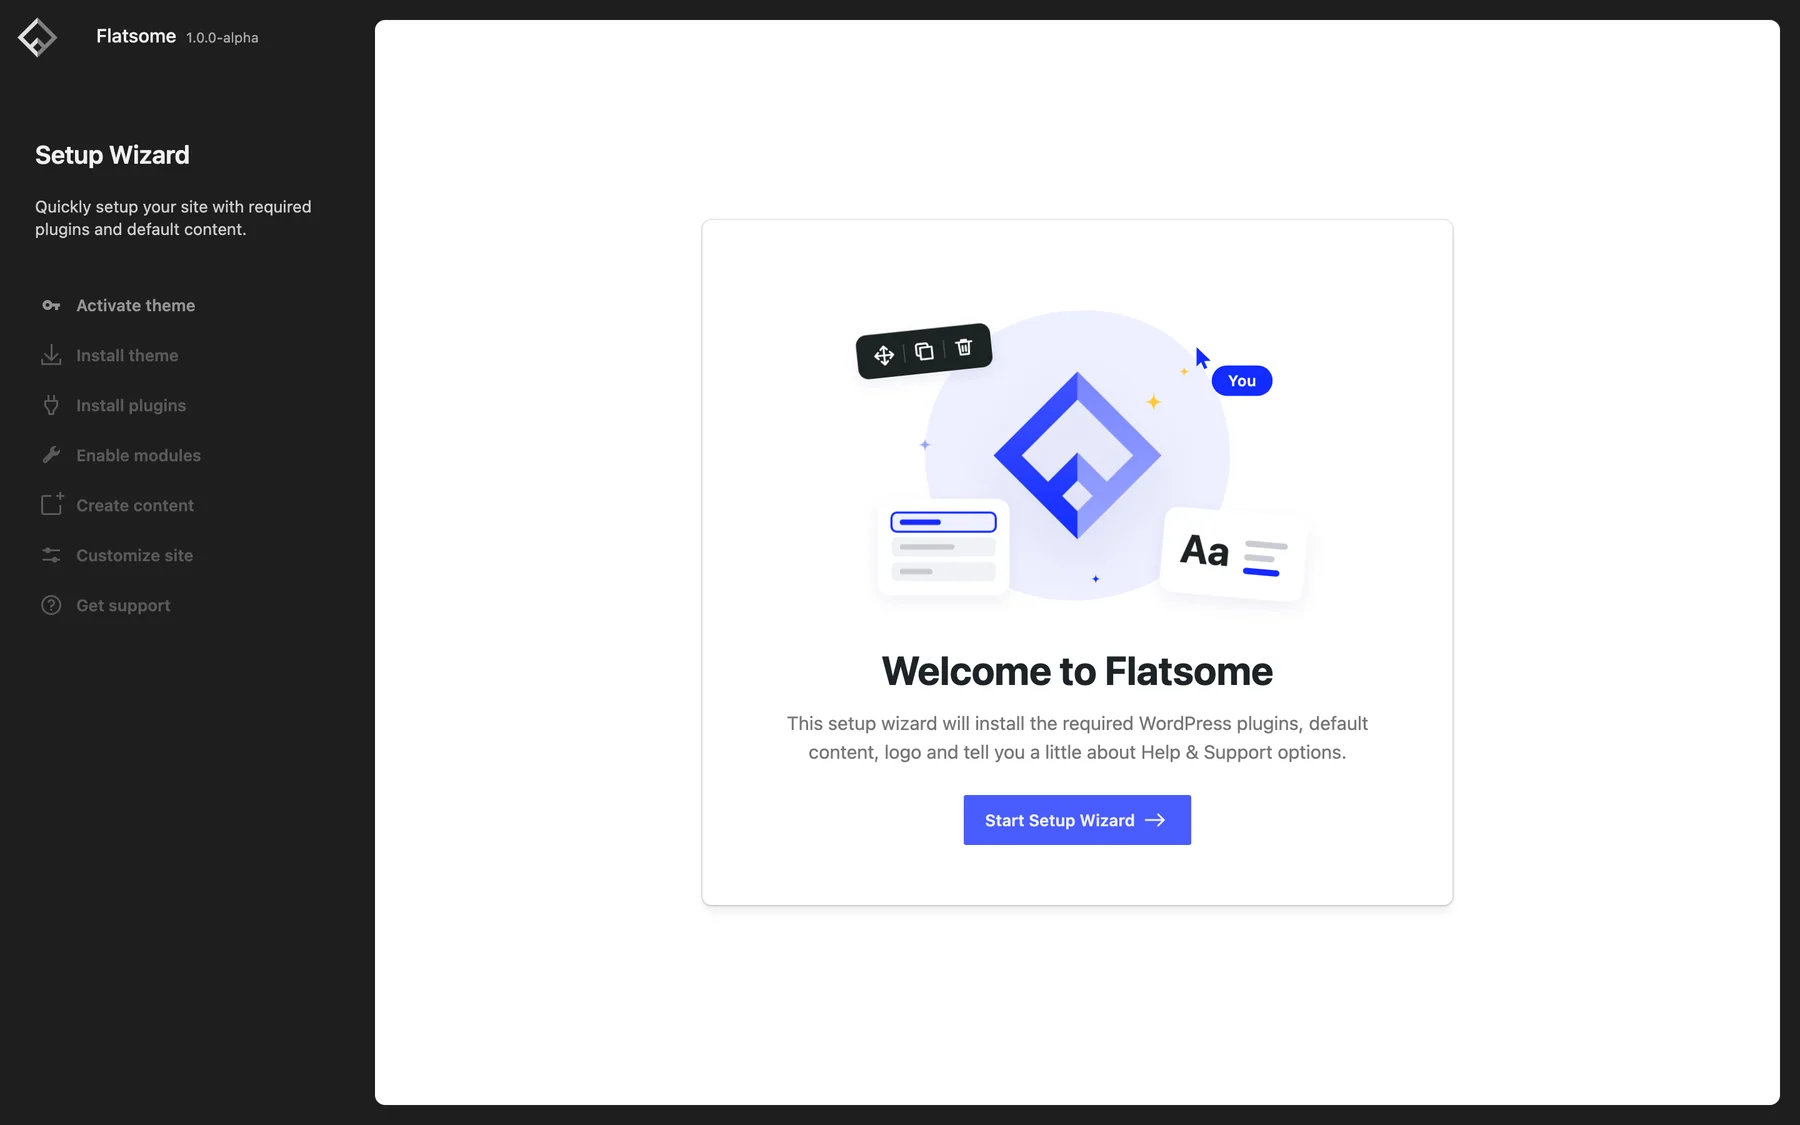This screenshot has width=1800, height=1125.
Task: Click the key icon beside Activate theme
Action: [x=51, y=305]
